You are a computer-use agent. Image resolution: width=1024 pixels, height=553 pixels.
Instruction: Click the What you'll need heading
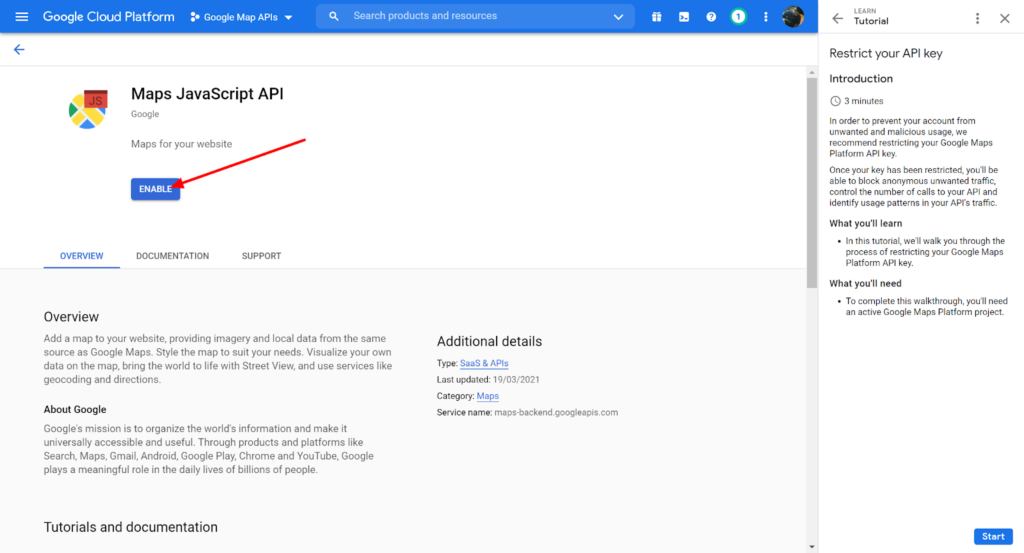coord(865,283)
